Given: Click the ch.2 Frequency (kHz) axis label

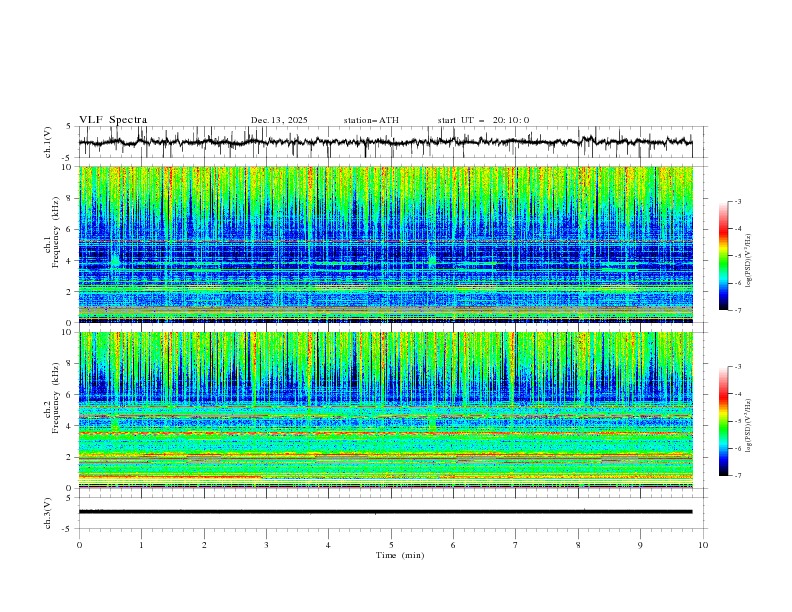Looking at the screenshot, I should coord(56,398).
